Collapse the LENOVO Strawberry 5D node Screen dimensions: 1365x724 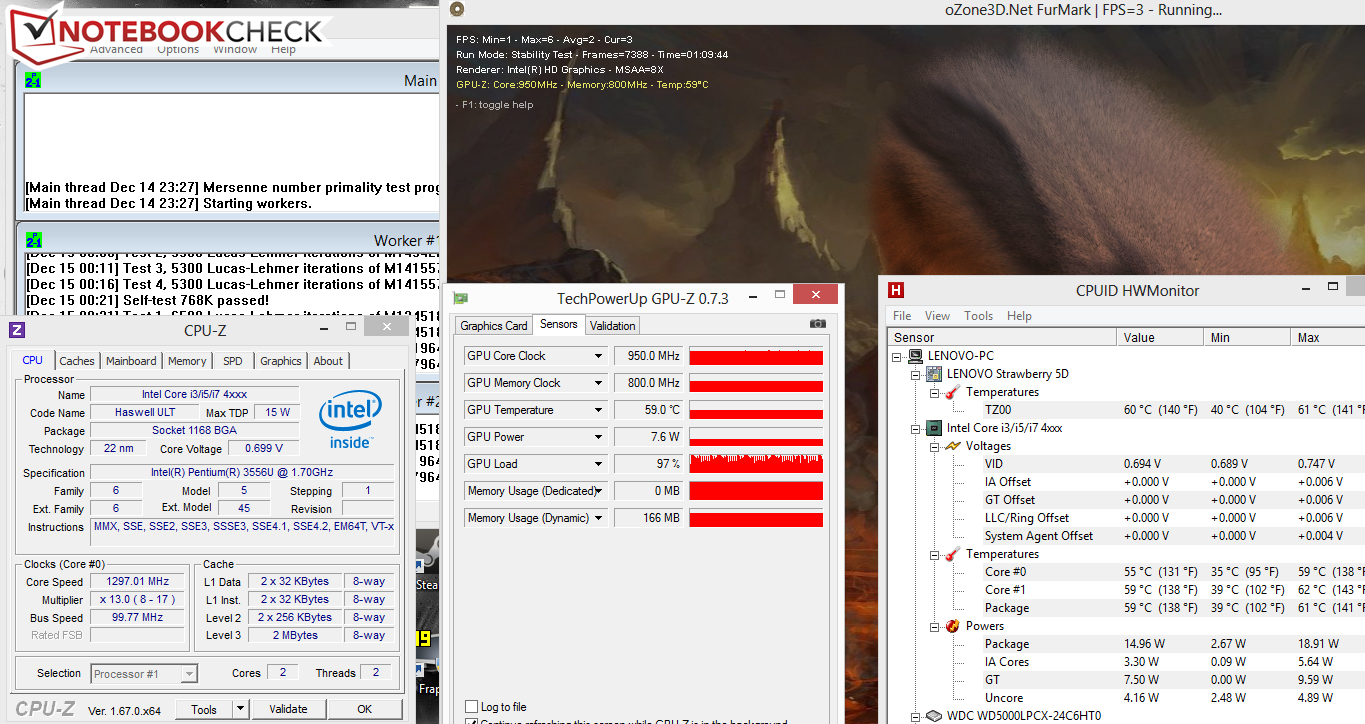(x=916, y=374)
